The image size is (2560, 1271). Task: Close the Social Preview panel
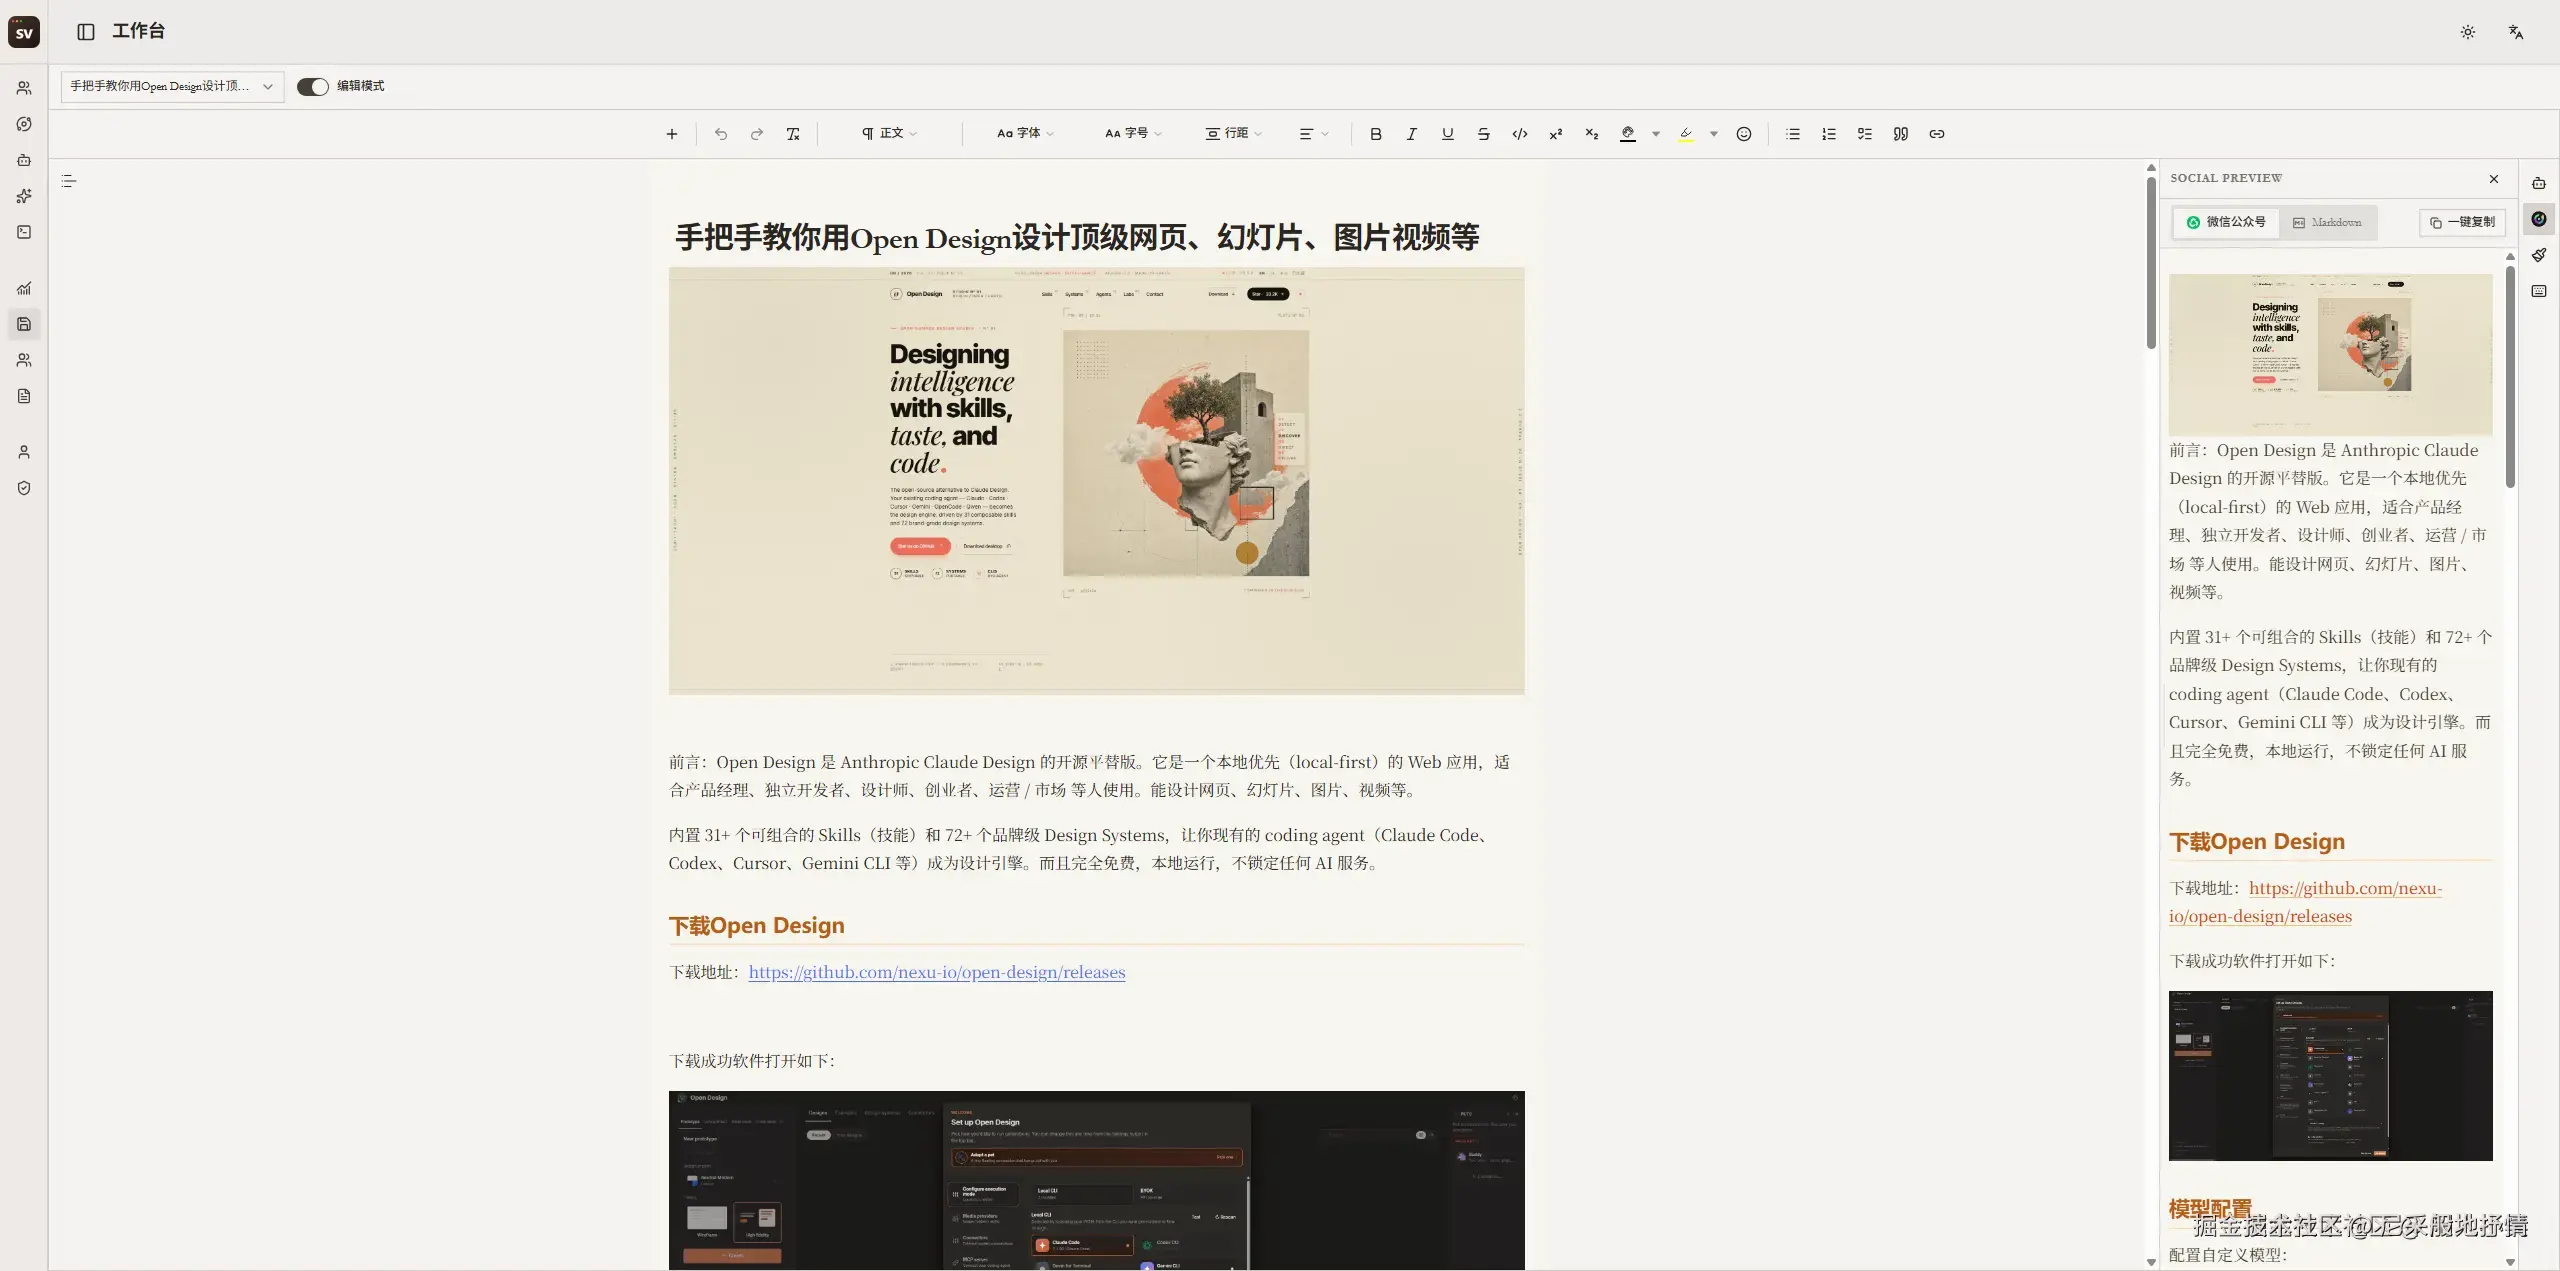click(2494, 179)
